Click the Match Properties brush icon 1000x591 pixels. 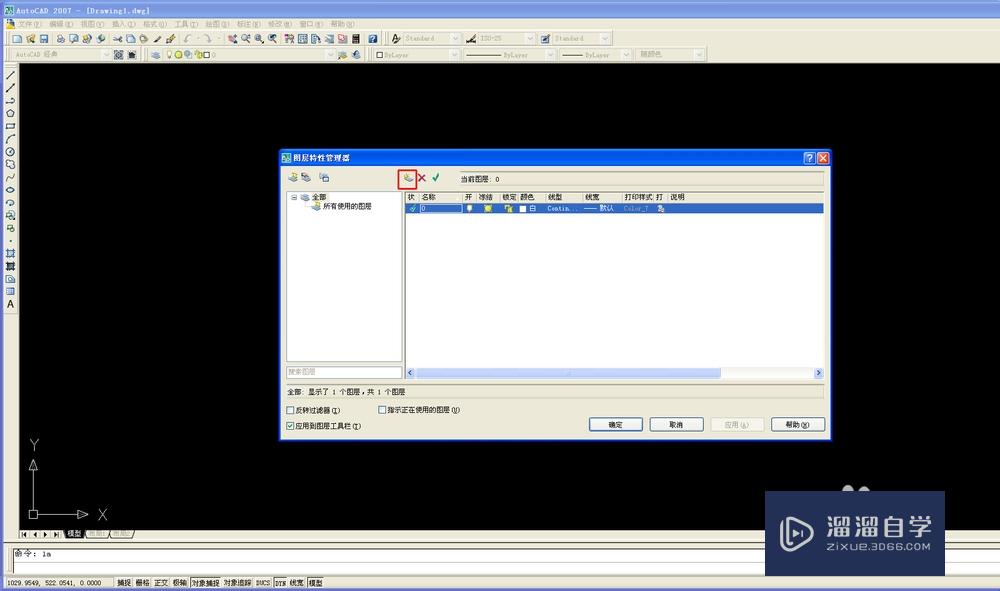[158, 39]
